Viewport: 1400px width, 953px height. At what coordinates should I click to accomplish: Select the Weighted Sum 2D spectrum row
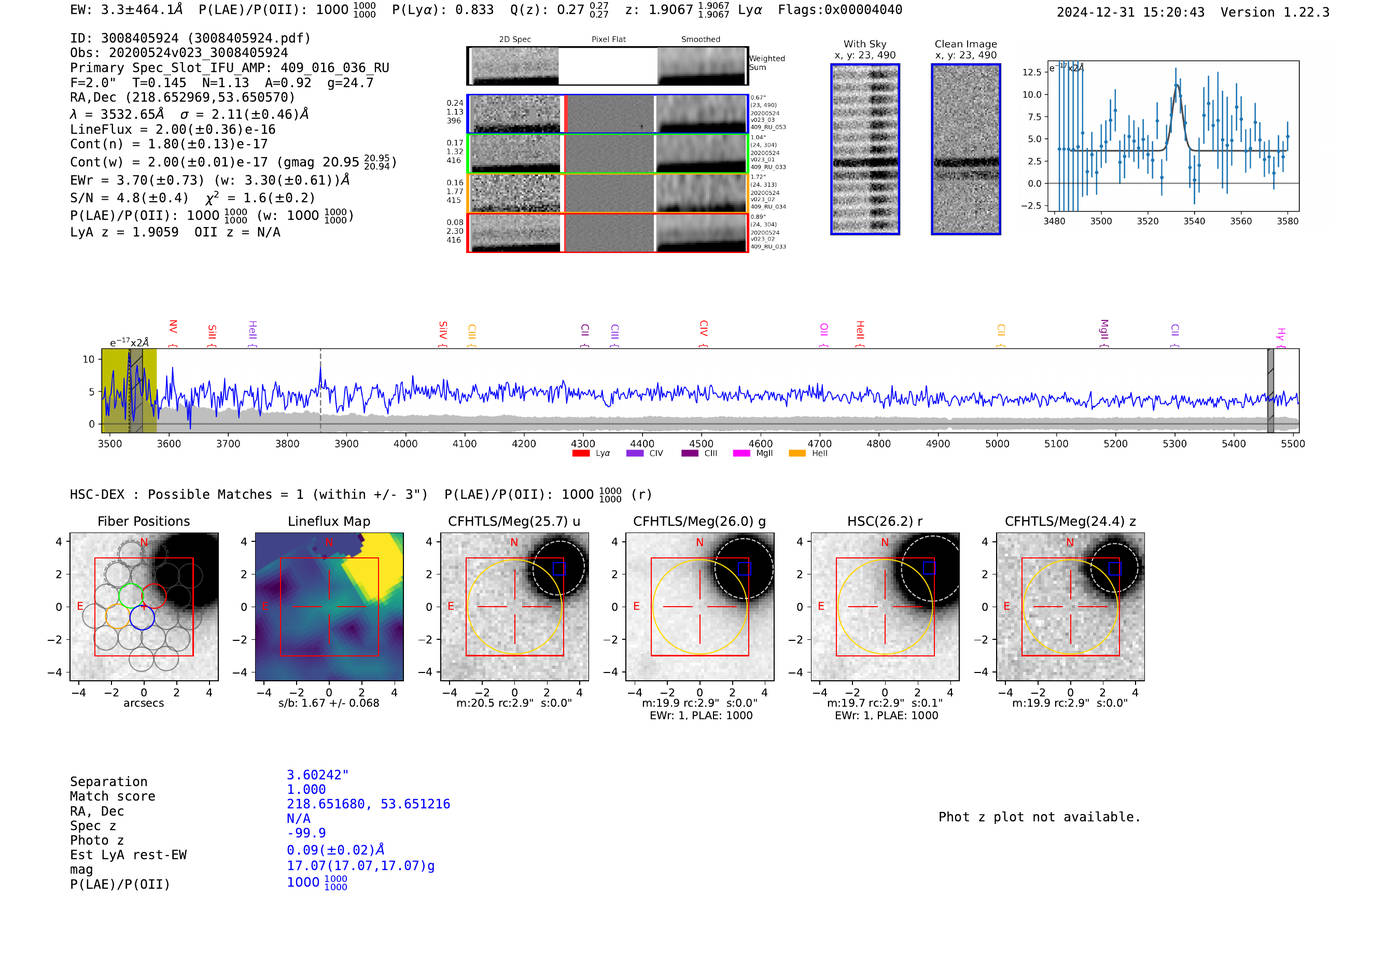(x=607, y=66)
